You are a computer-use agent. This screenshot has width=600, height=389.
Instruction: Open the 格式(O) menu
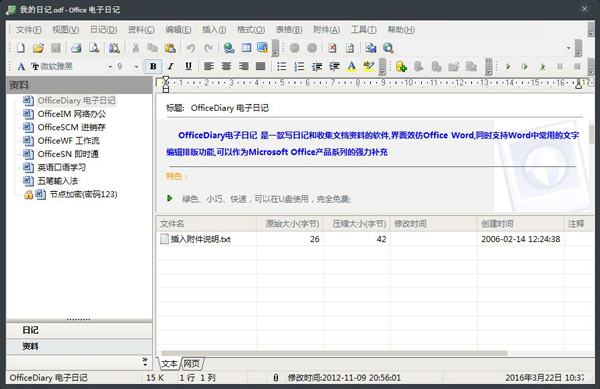(x=251, y=30)
